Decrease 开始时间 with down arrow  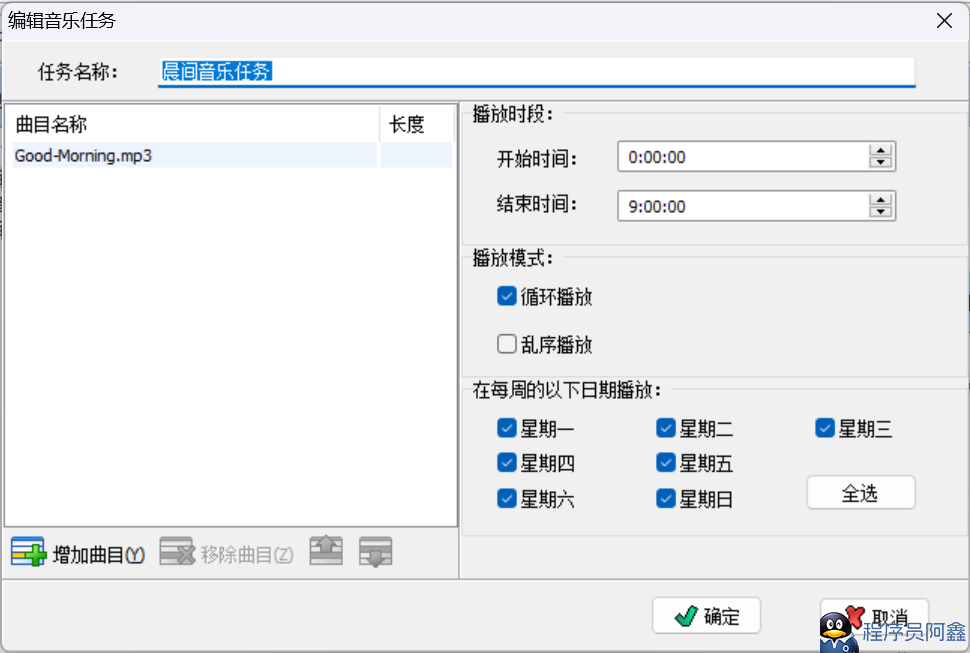(880, 163)
